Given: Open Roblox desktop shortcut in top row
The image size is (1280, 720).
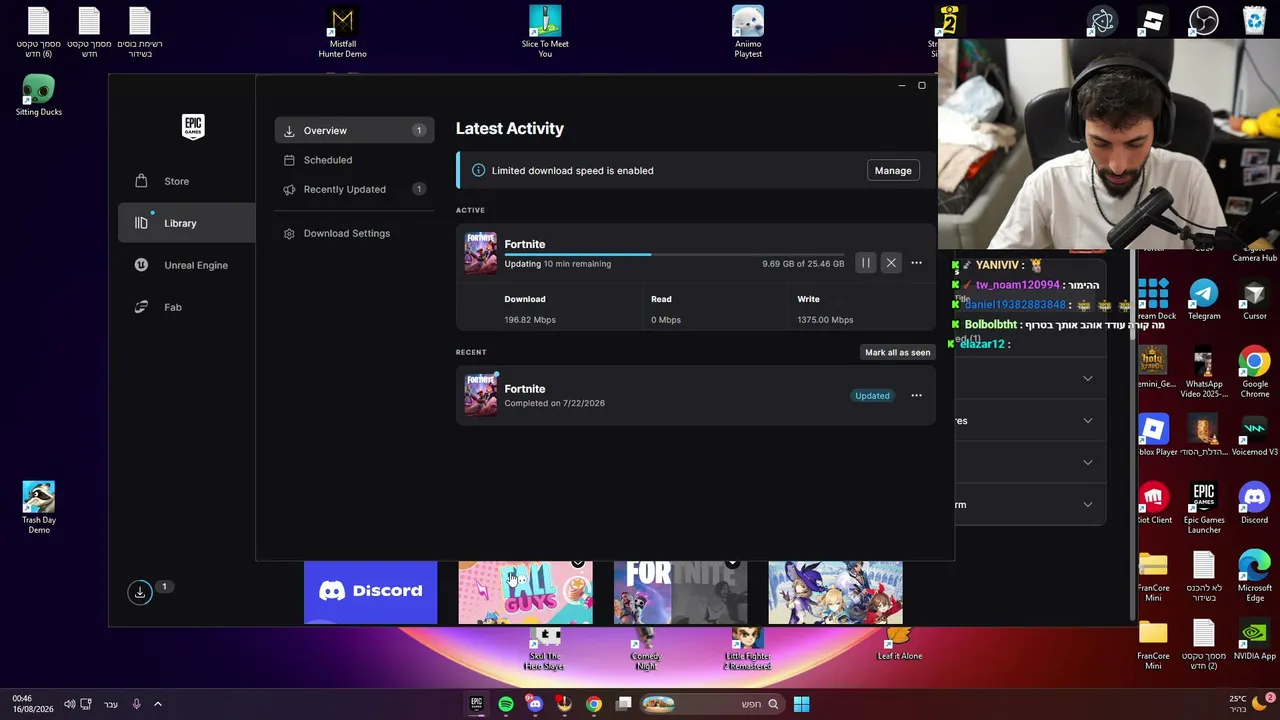Looking at the screenshot, I should (x=1153, y=21).
